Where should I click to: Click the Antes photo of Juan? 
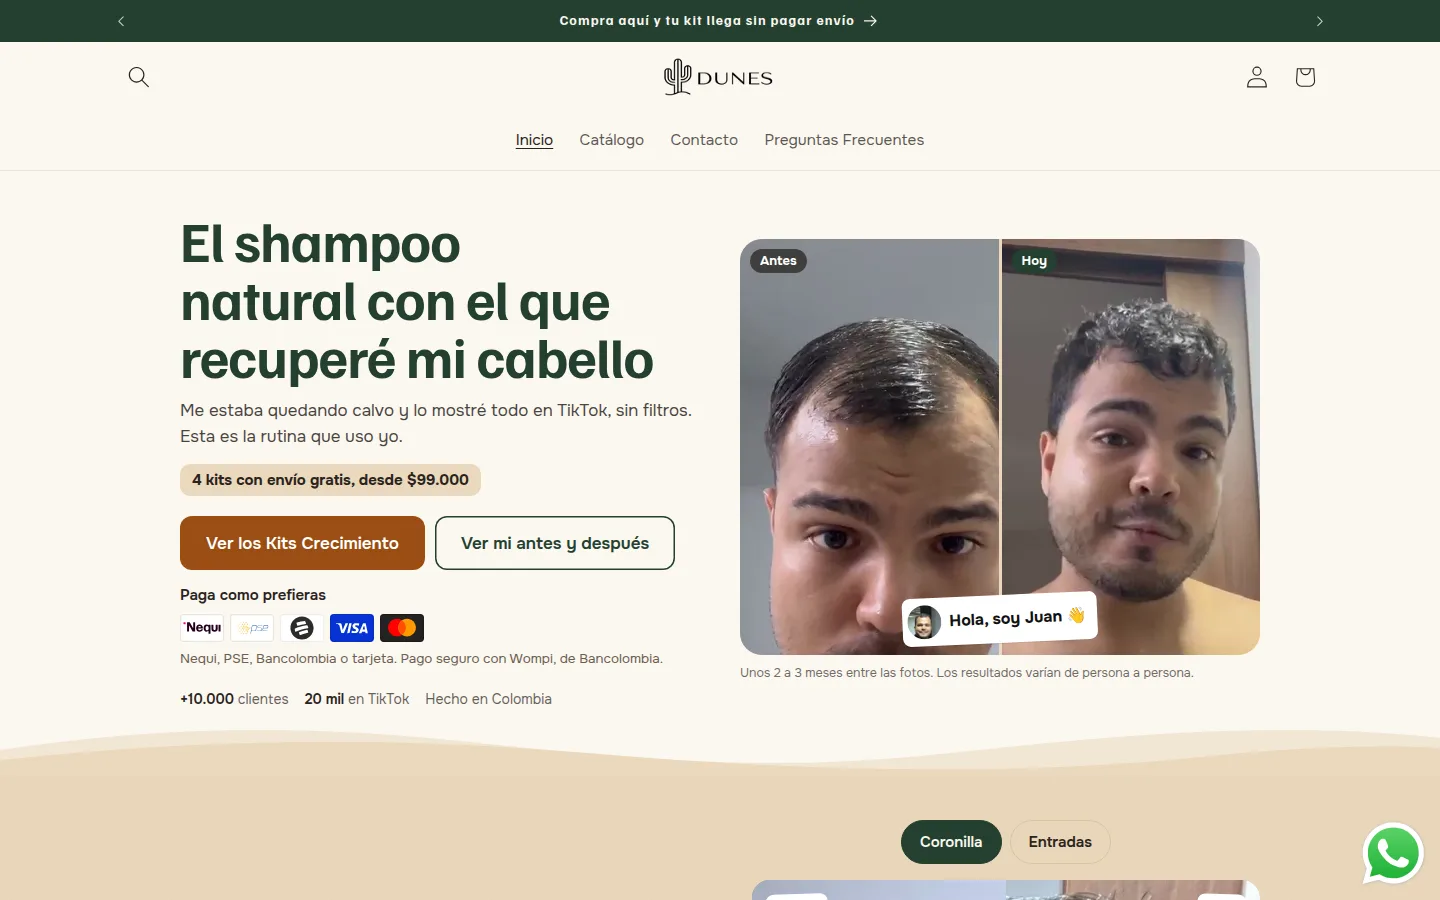[869, 447]
